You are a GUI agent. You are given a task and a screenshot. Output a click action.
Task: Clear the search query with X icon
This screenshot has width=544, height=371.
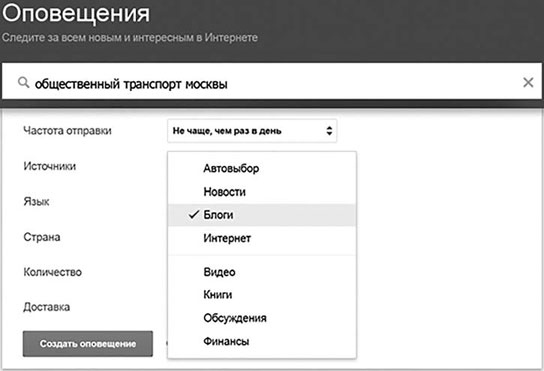tap(528, 82)
